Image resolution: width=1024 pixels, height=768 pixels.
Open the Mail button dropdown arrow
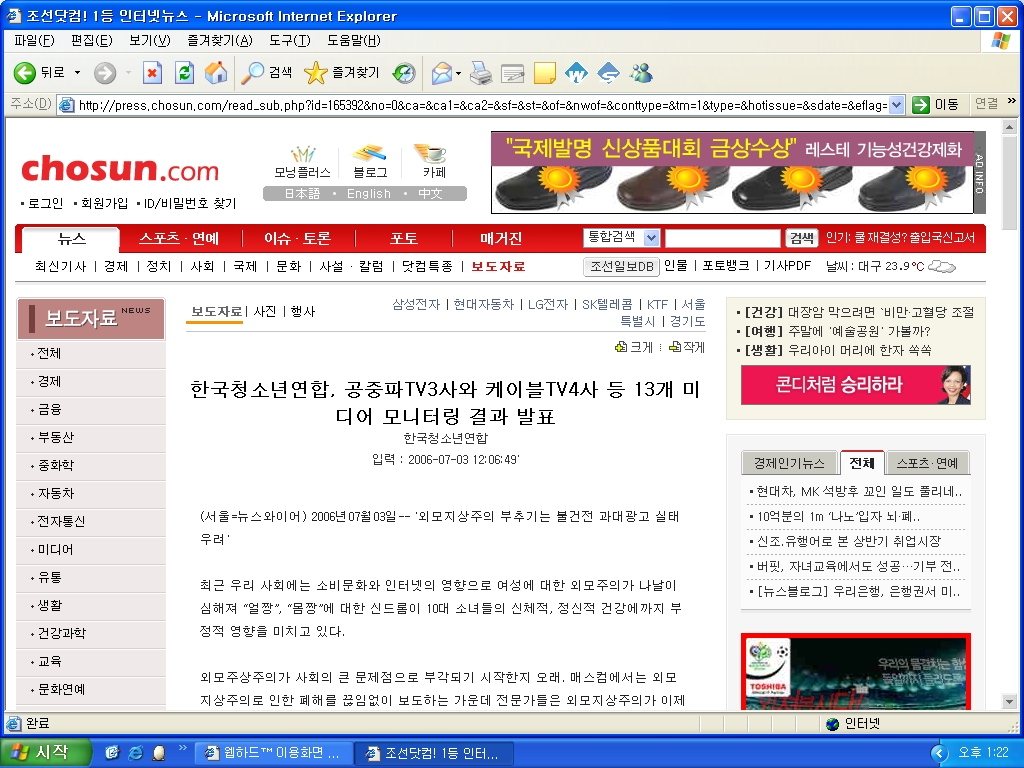click(x=458, y=72)
